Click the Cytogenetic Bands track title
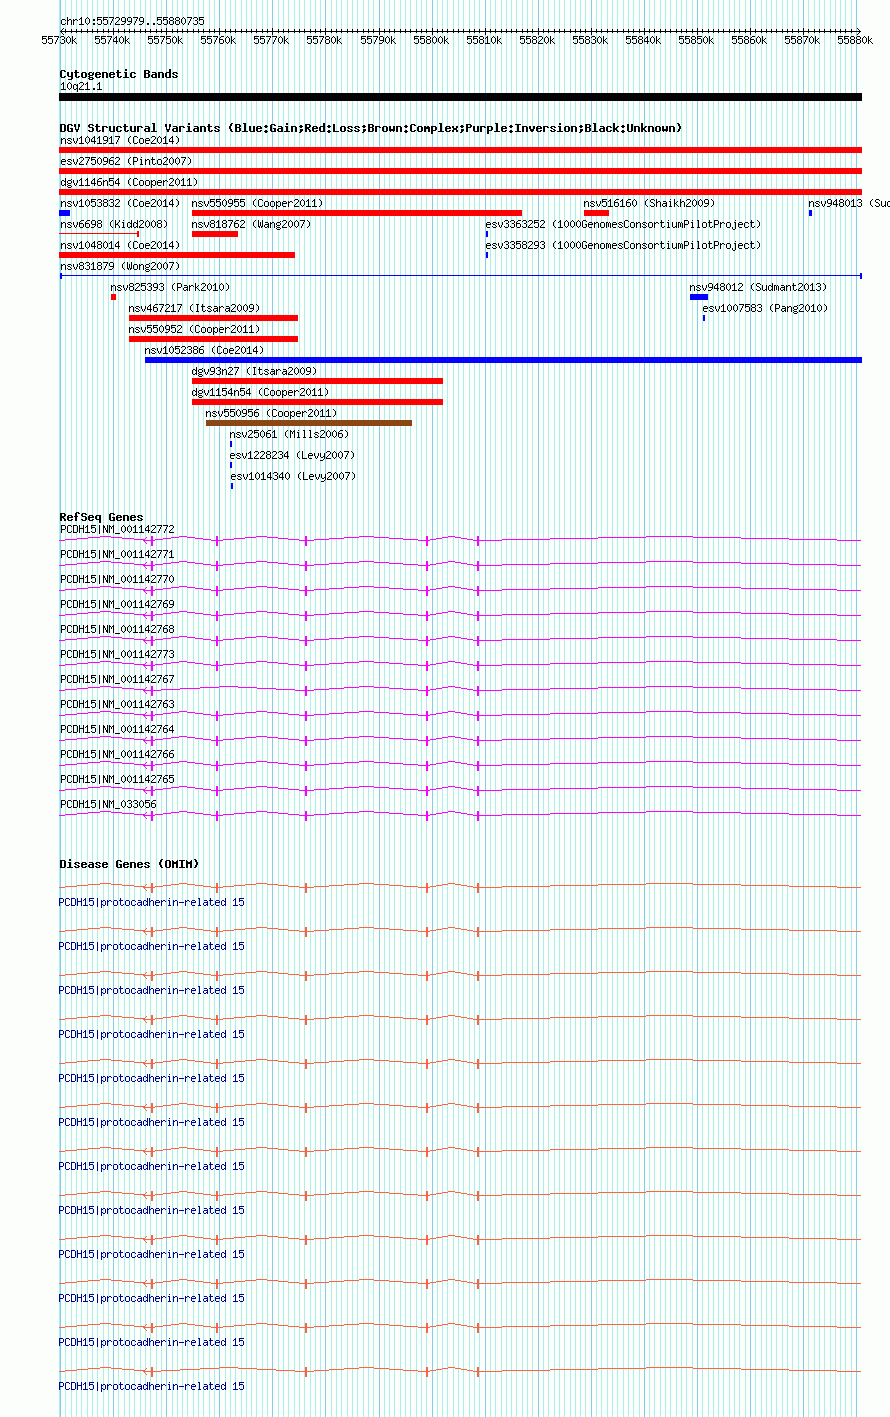The height and width of the screenshot is (1417, 890). click(x=119, y=74)
